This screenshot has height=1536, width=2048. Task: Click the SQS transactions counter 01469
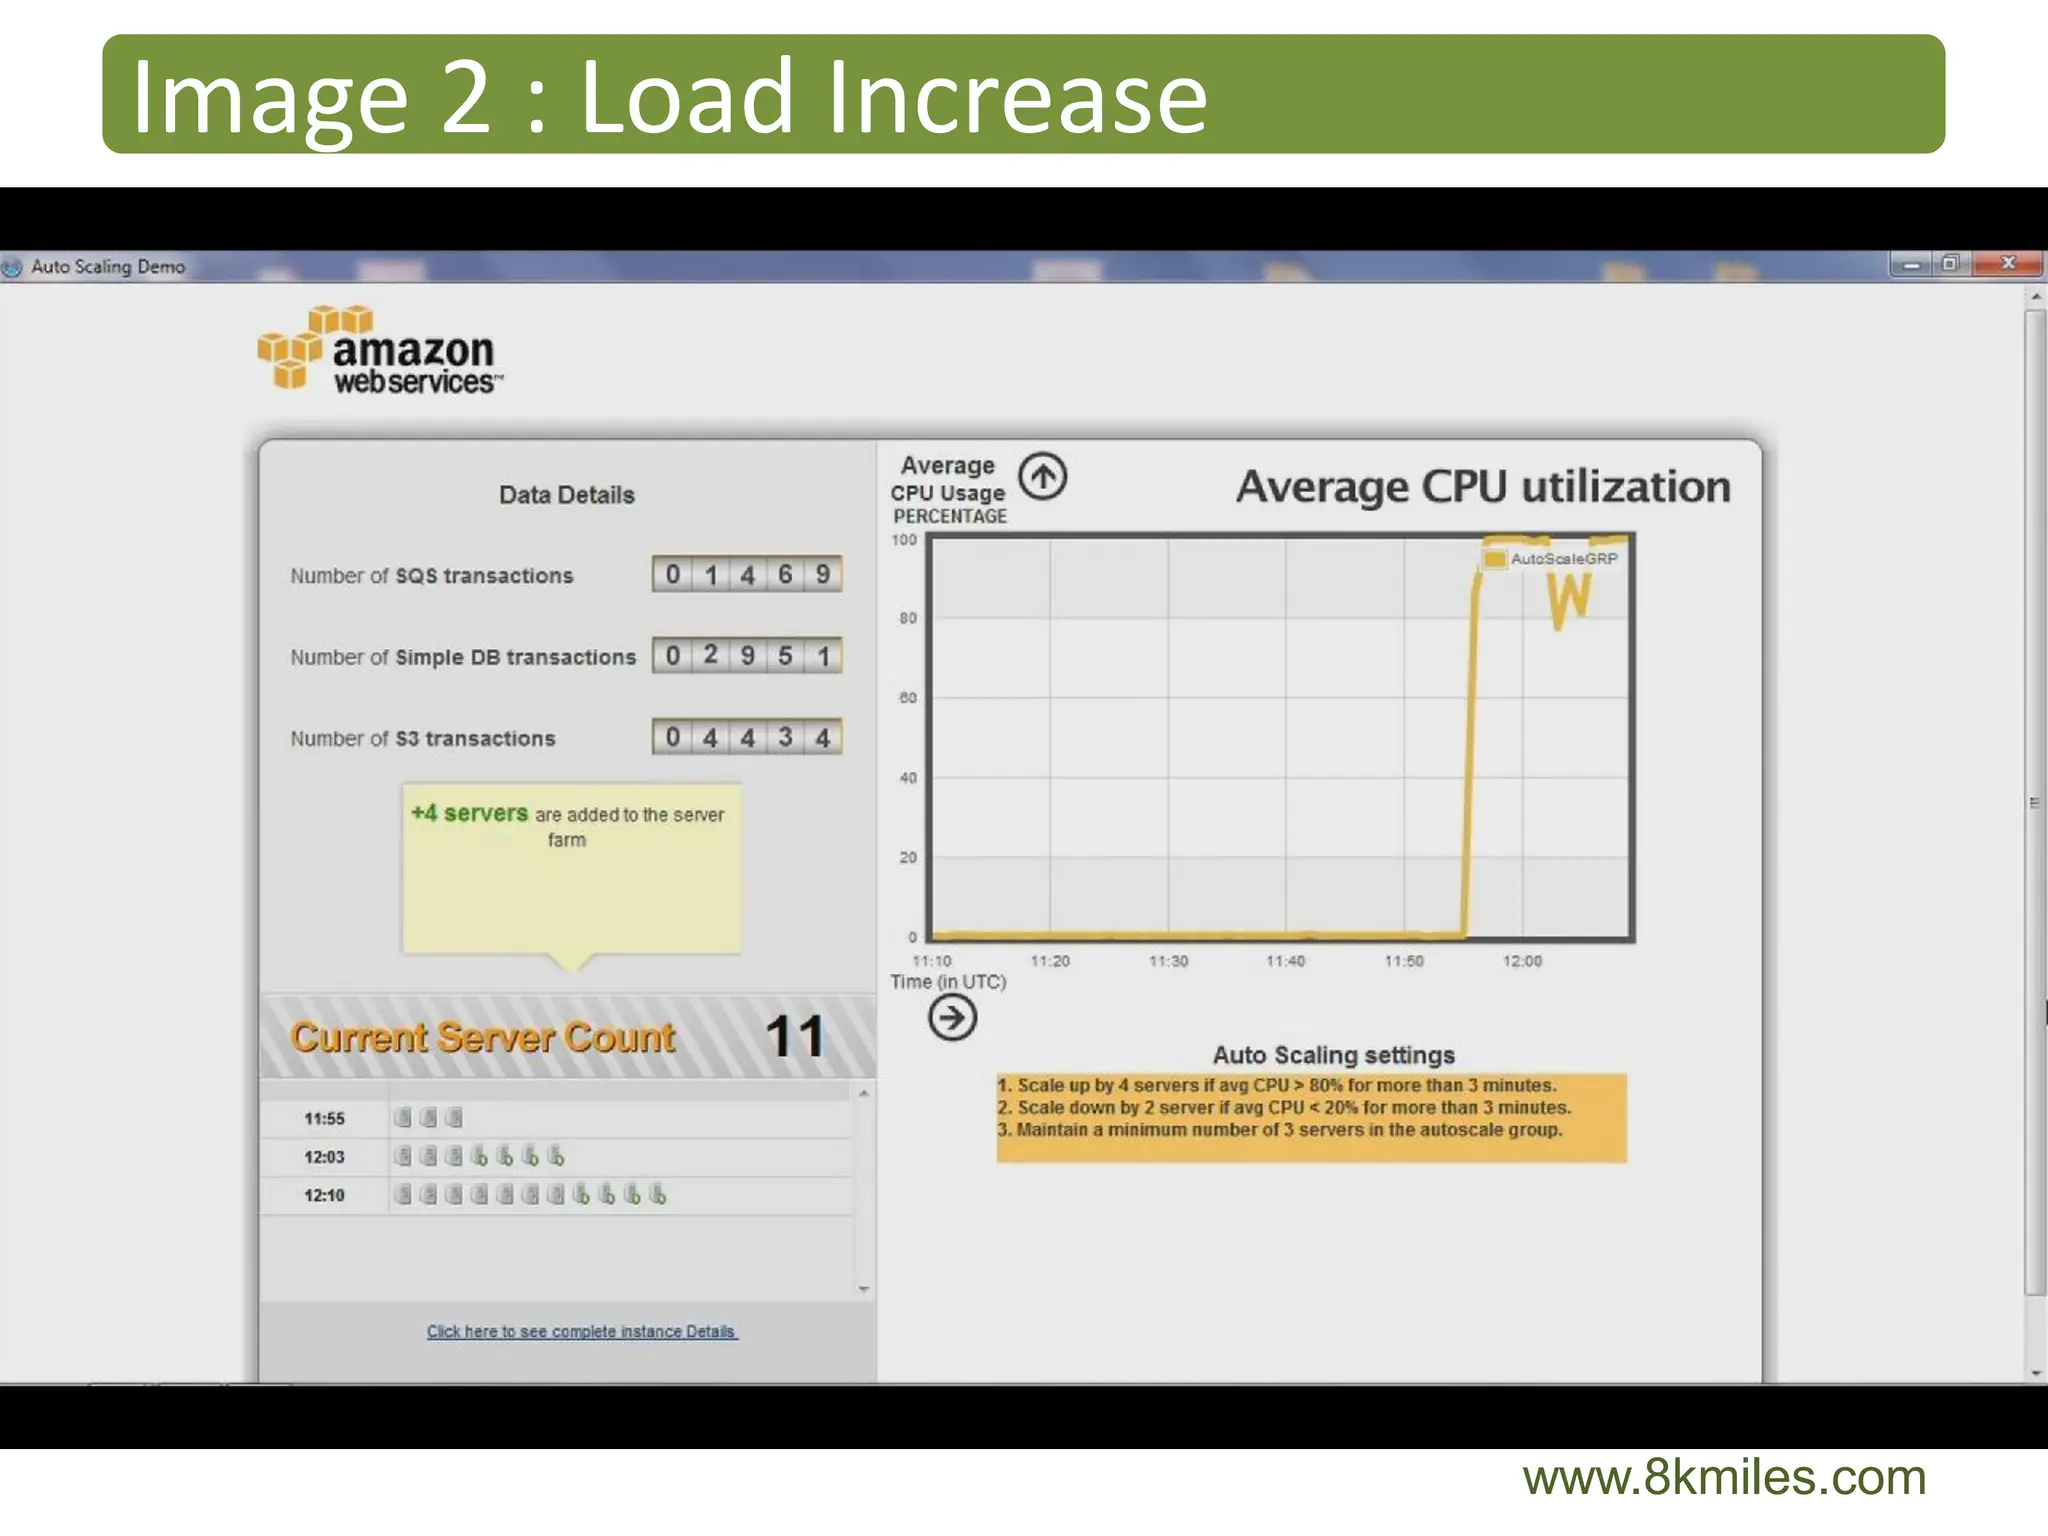click(747, 574)
